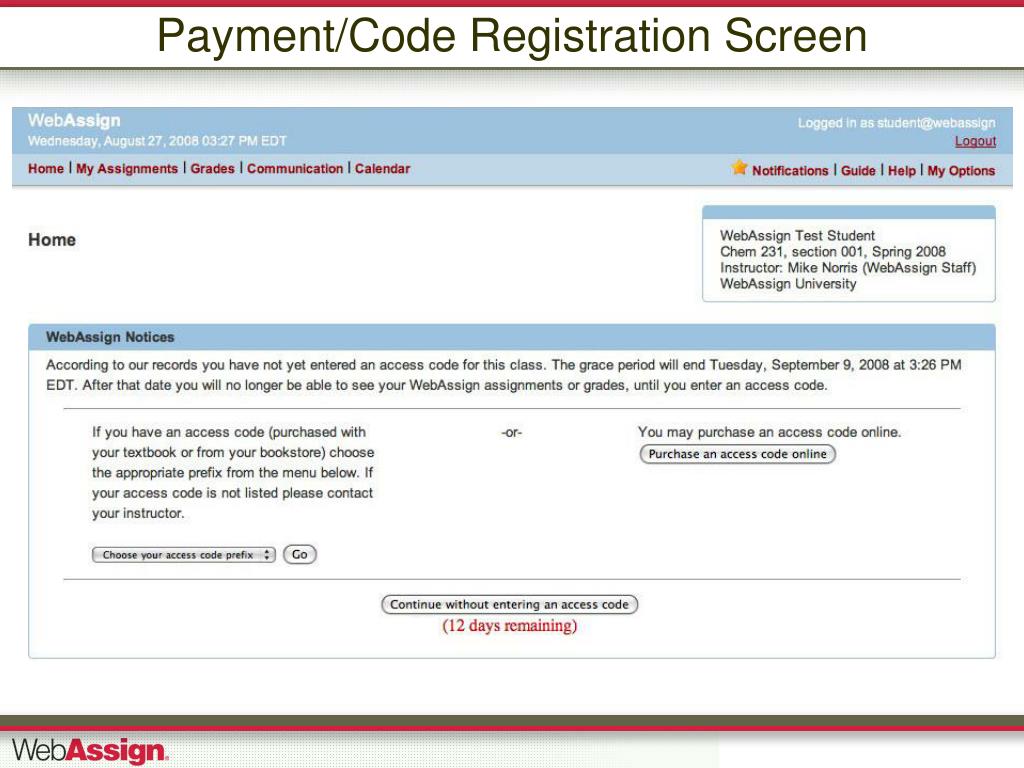View the Calendar page

(382, 168)
